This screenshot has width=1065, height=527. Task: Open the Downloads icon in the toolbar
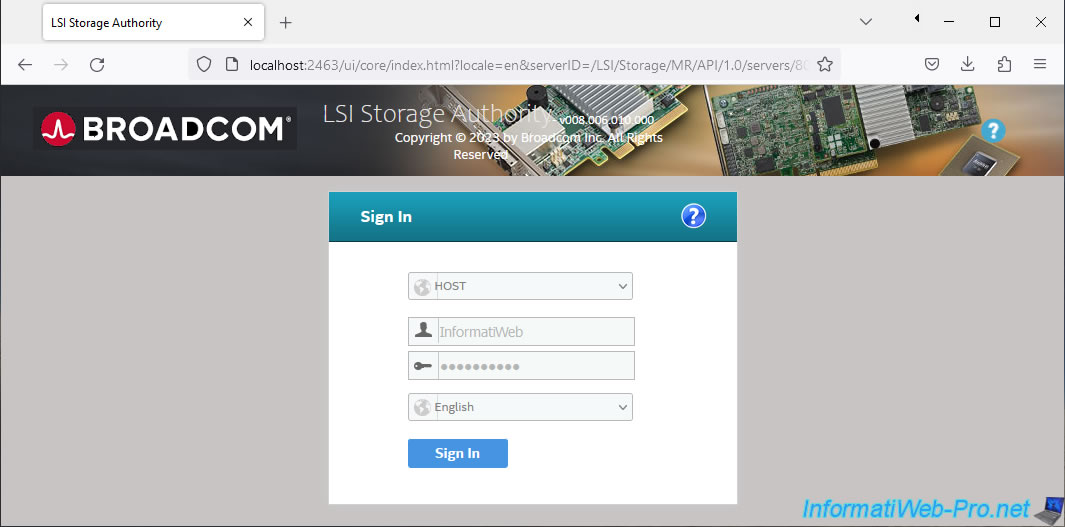click(968, 65)
